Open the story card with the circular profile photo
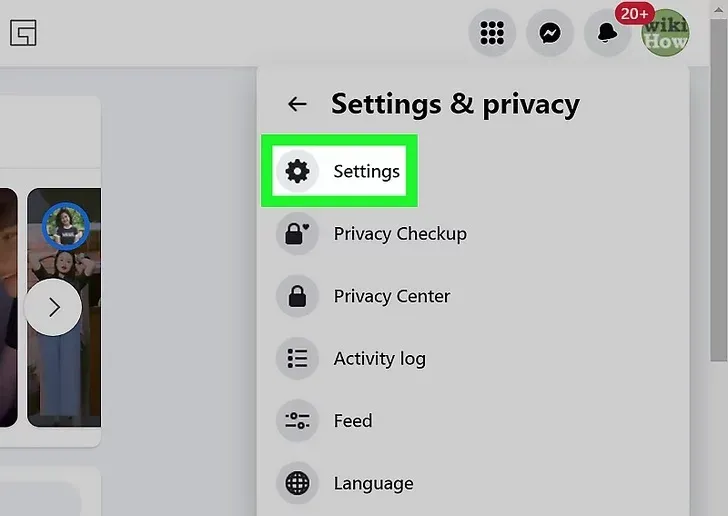The height and width of the screenshot is (516, 728). click(64, 307)
